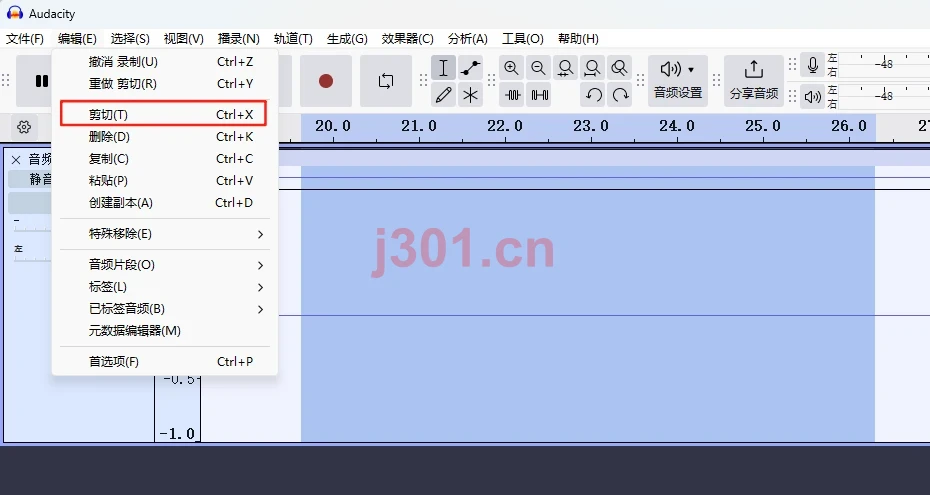Expand the 已标签音频(B) submenu
The width and height of the screenshot is (930, 495).
point(165,309)
